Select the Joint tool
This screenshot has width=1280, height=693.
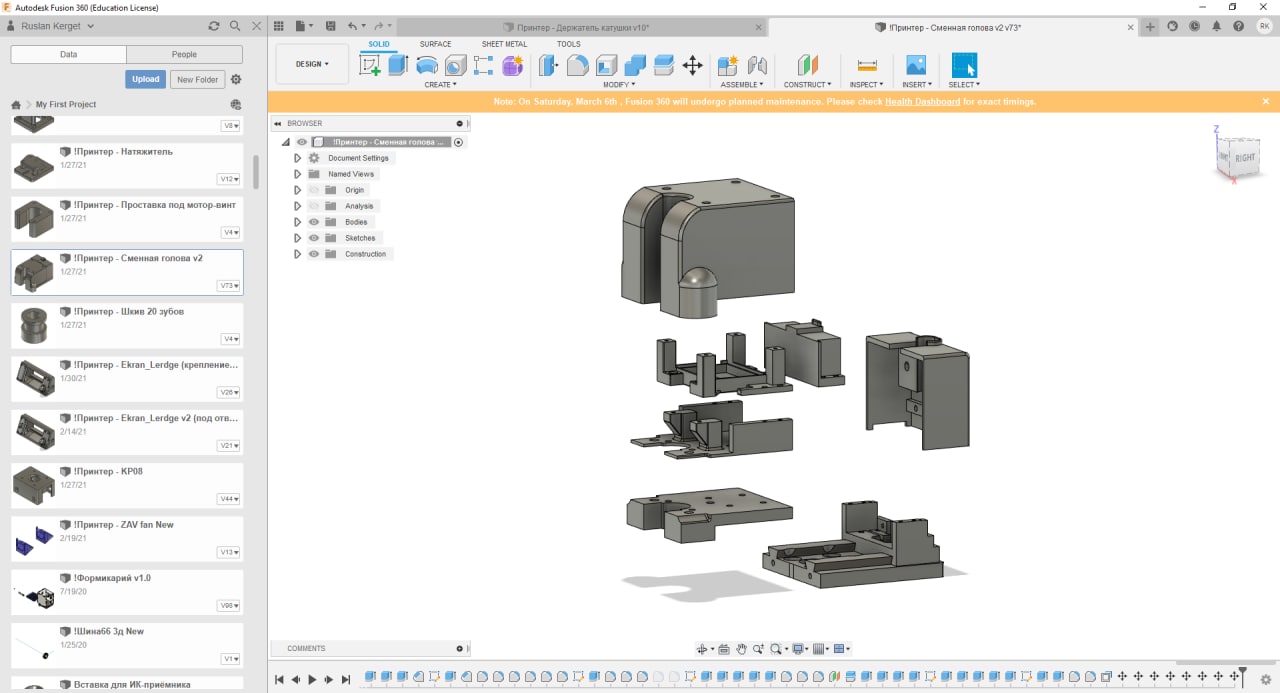click(x=758, y=66)
